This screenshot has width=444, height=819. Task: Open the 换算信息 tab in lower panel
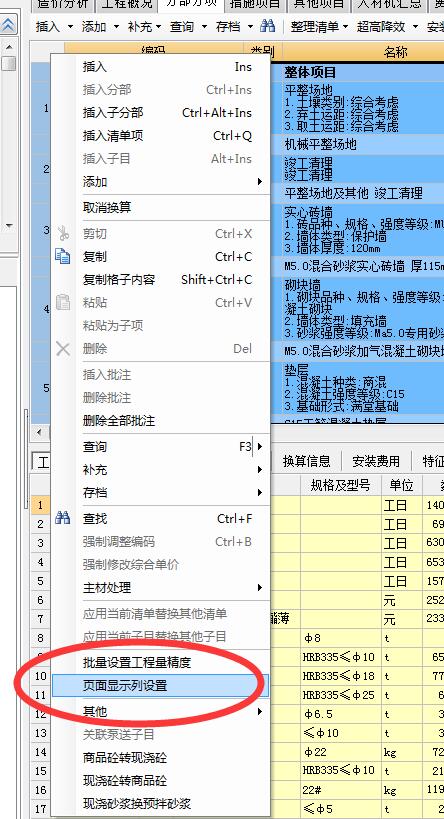[x=307, y=461]
